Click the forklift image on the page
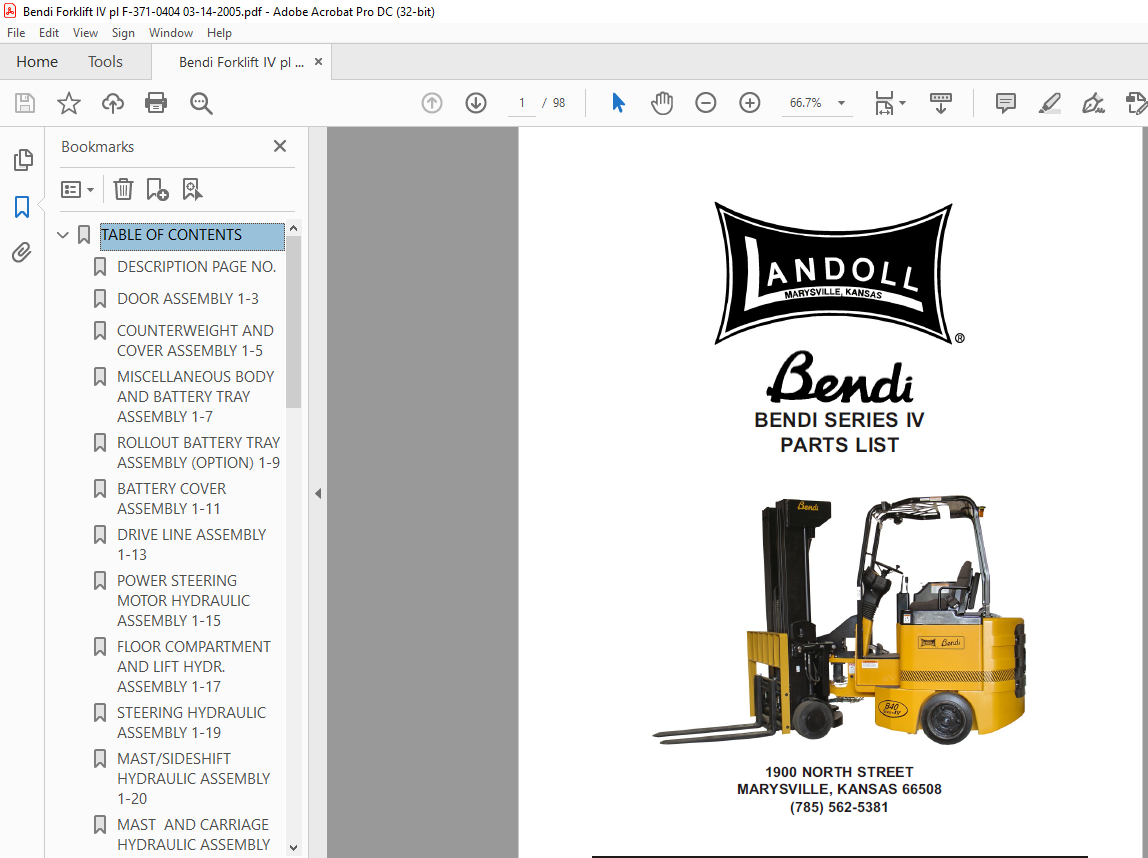This screenshot has height=858, width=1148. pos(839,621)
